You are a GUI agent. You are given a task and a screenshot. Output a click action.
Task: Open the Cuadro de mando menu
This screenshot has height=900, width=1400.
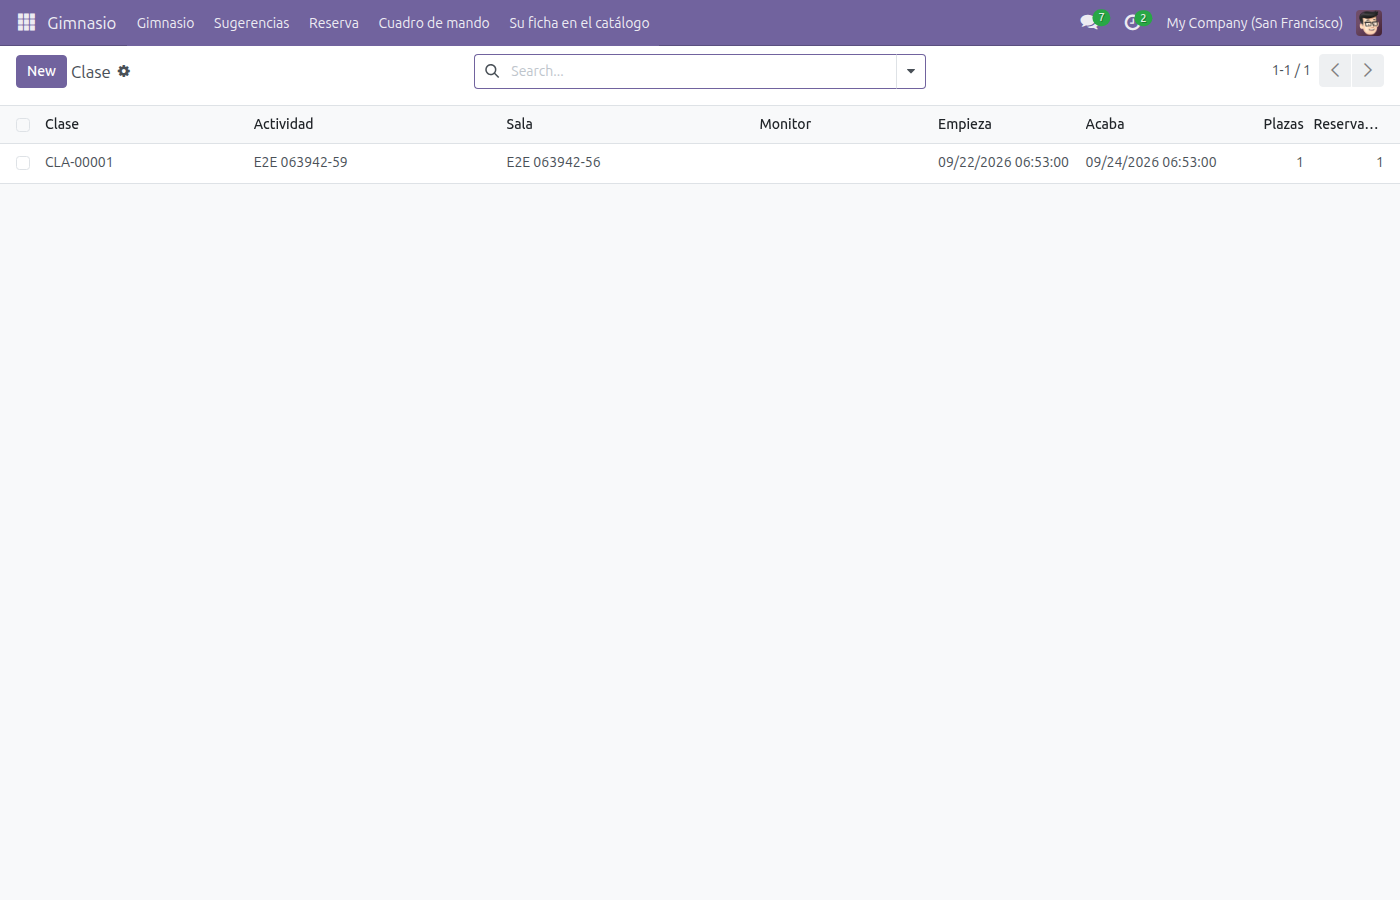pos(434,22)
